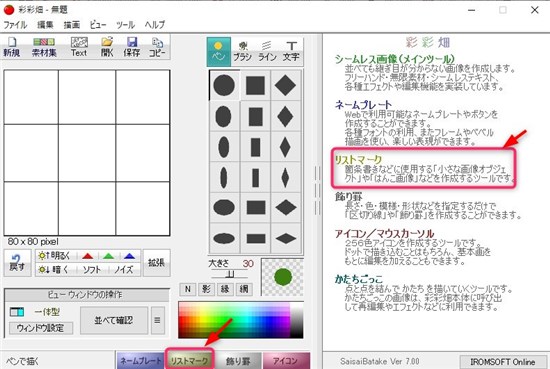Toggle the 彩 drawing mode
The image size is (550, 369).
(x=207, y=289)
